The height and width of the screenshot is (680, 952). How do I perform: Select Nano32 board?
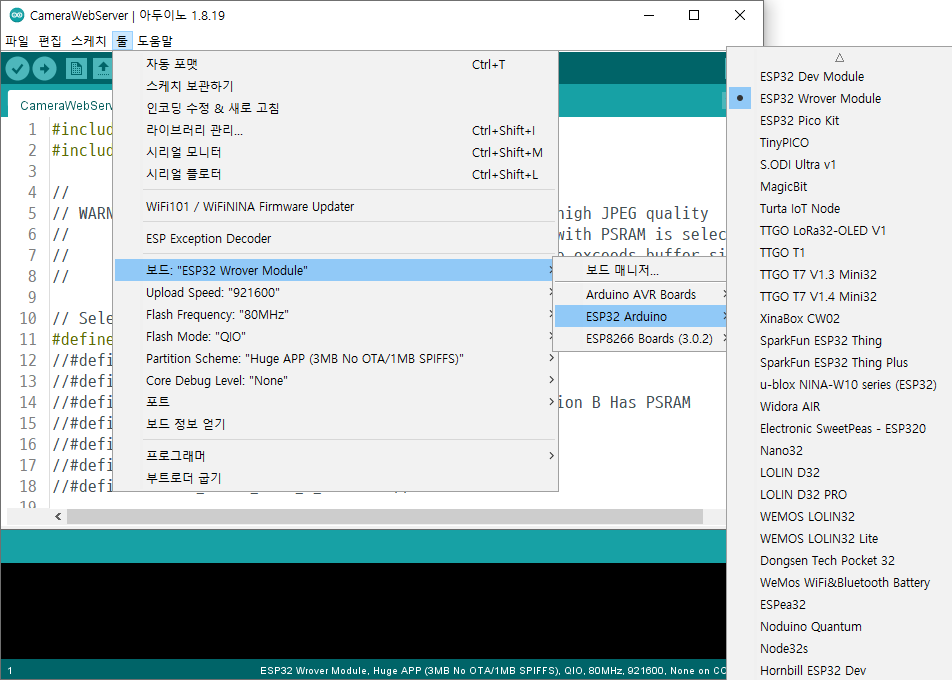839,450
